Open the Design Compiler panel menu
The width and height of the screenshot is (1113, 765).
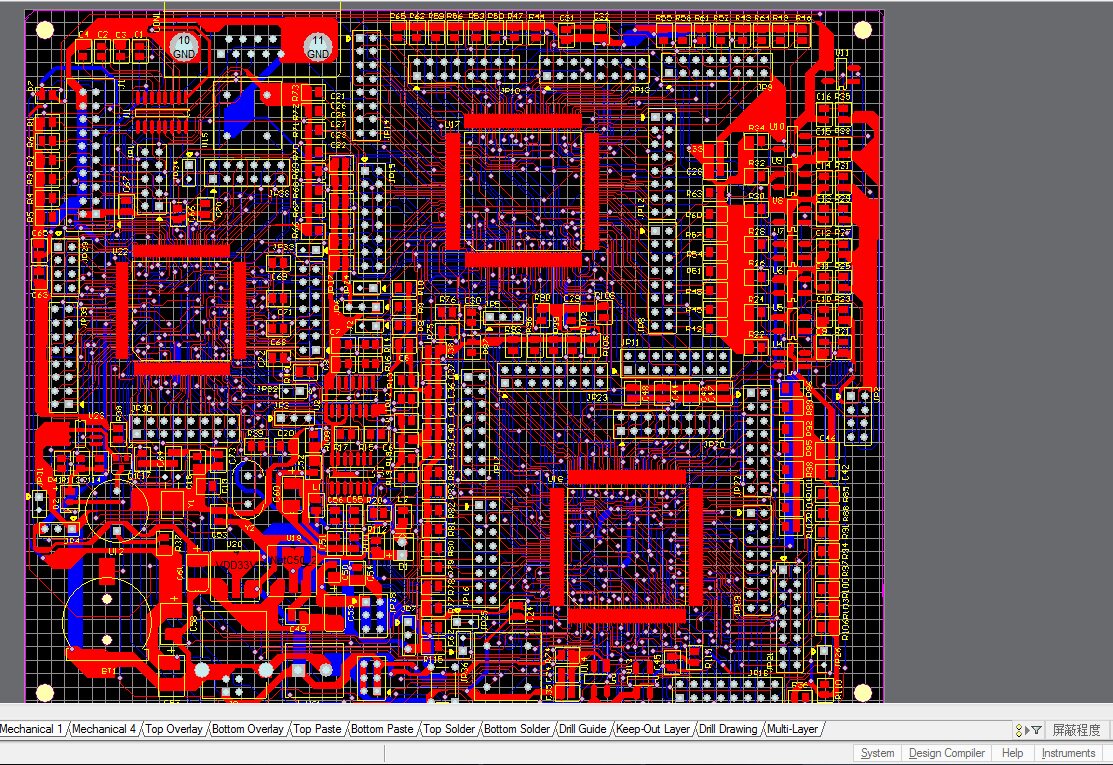point(946,753)
